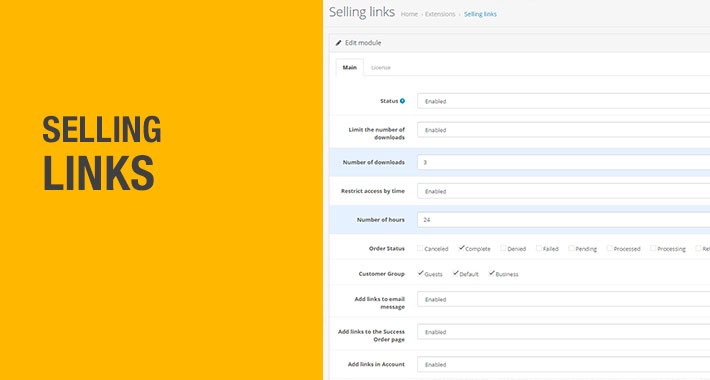Image resolution: width=710 pixels, height=380 pixels.
Task: Click the Restrict access by time label
Action: click(x=373, y=191)
